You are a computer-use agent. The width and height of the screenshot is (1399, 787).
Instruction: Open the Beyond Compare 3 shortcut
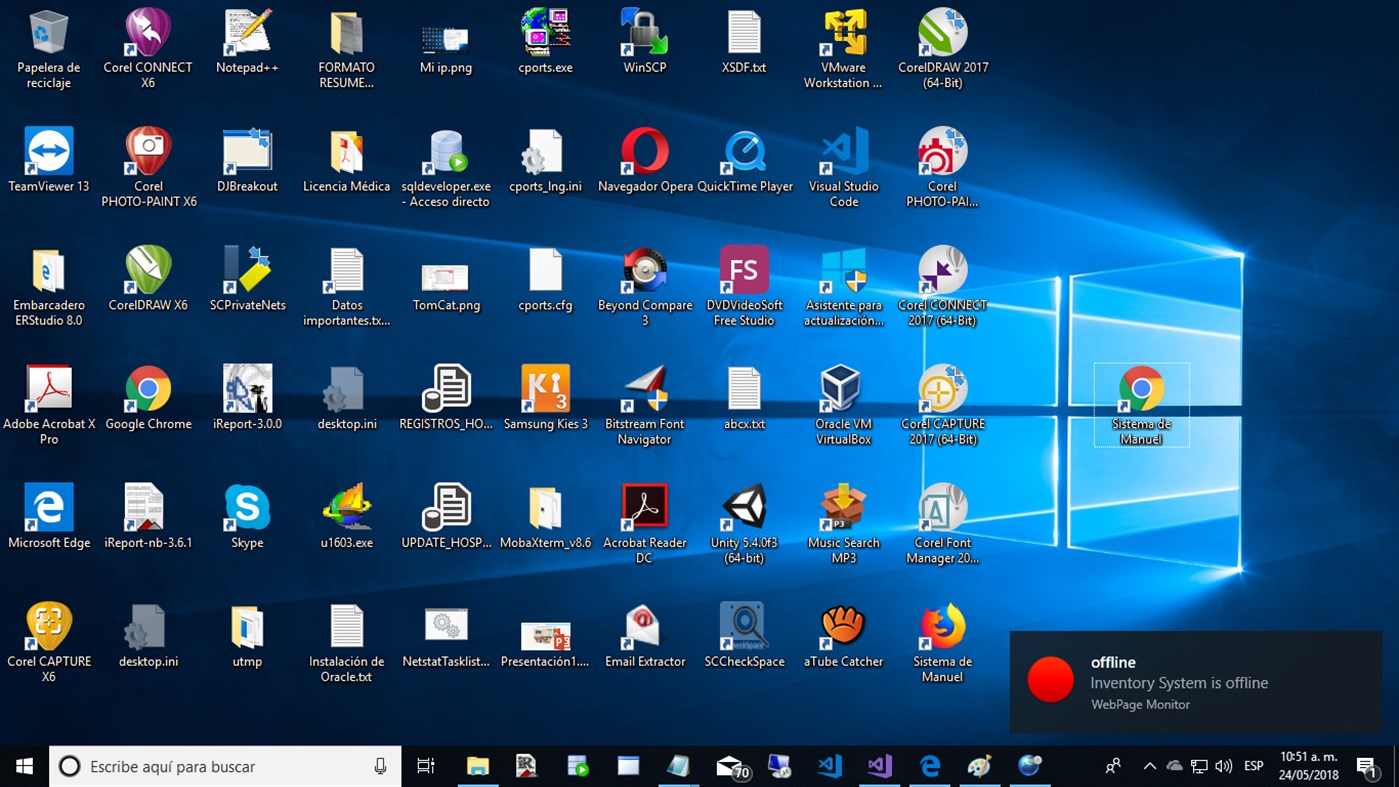point(644,287)
